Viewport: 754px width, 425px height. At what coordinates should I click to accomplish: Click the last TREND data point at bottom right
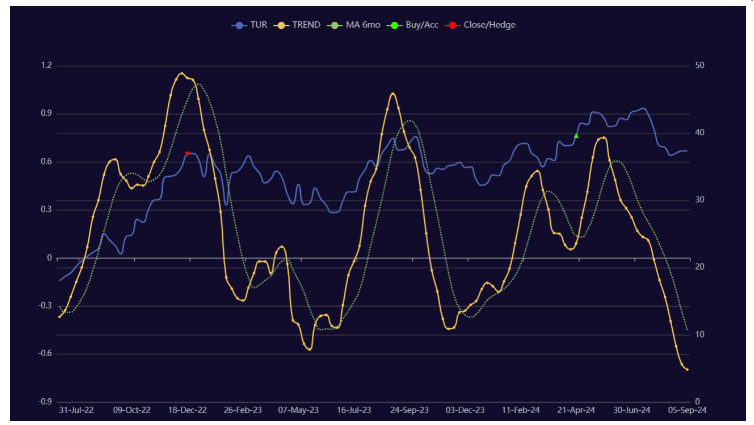coord(688,370)
